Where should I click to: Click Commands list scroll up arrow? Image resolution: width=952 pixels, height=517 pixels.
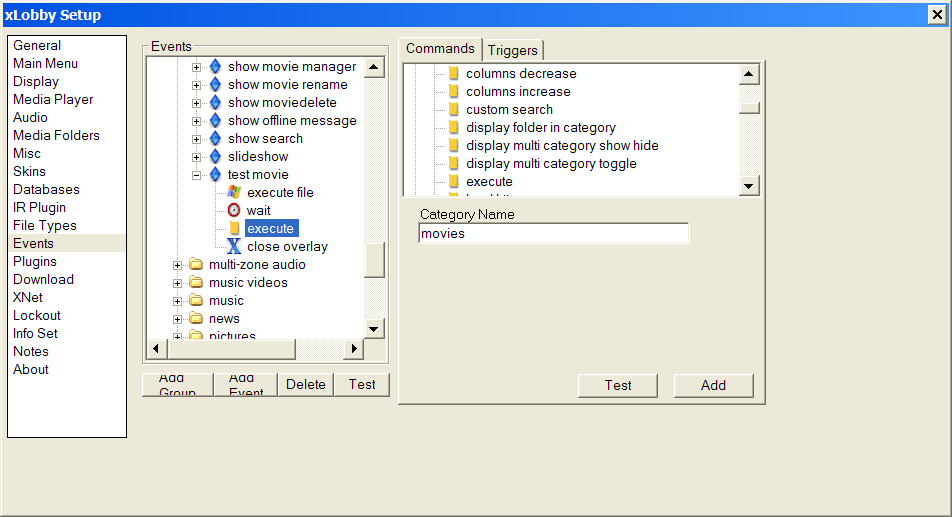749,74
